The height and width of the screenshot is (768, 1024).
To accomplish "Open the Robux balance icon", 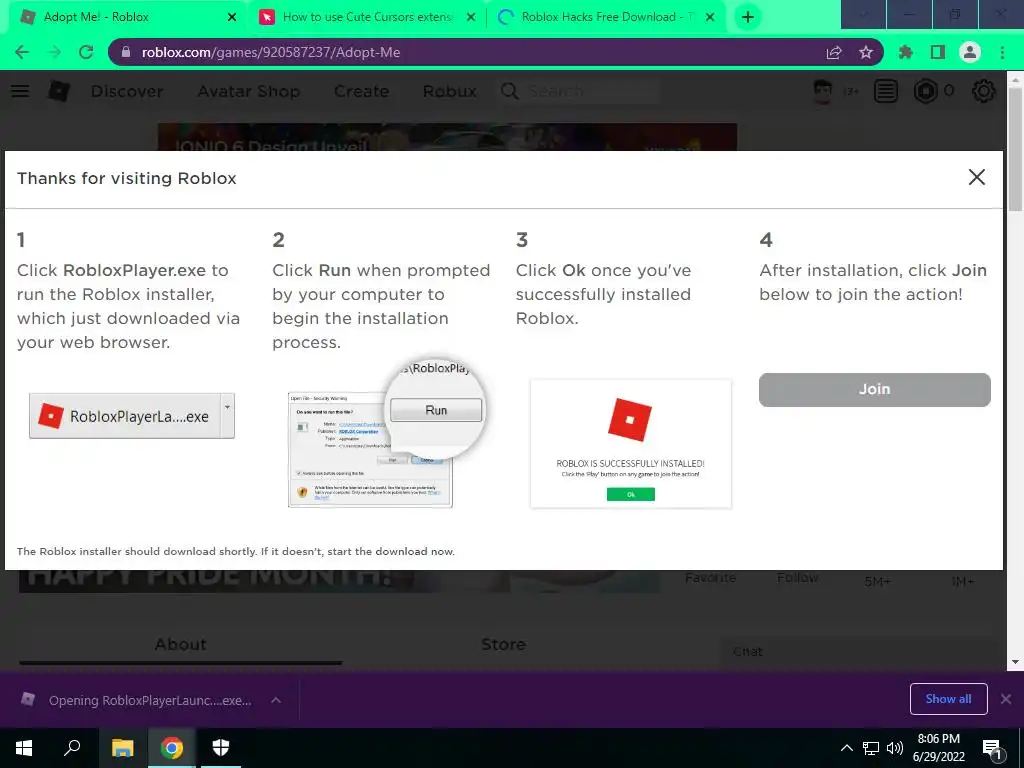I will pyautogui.click(x=925, y=91).
